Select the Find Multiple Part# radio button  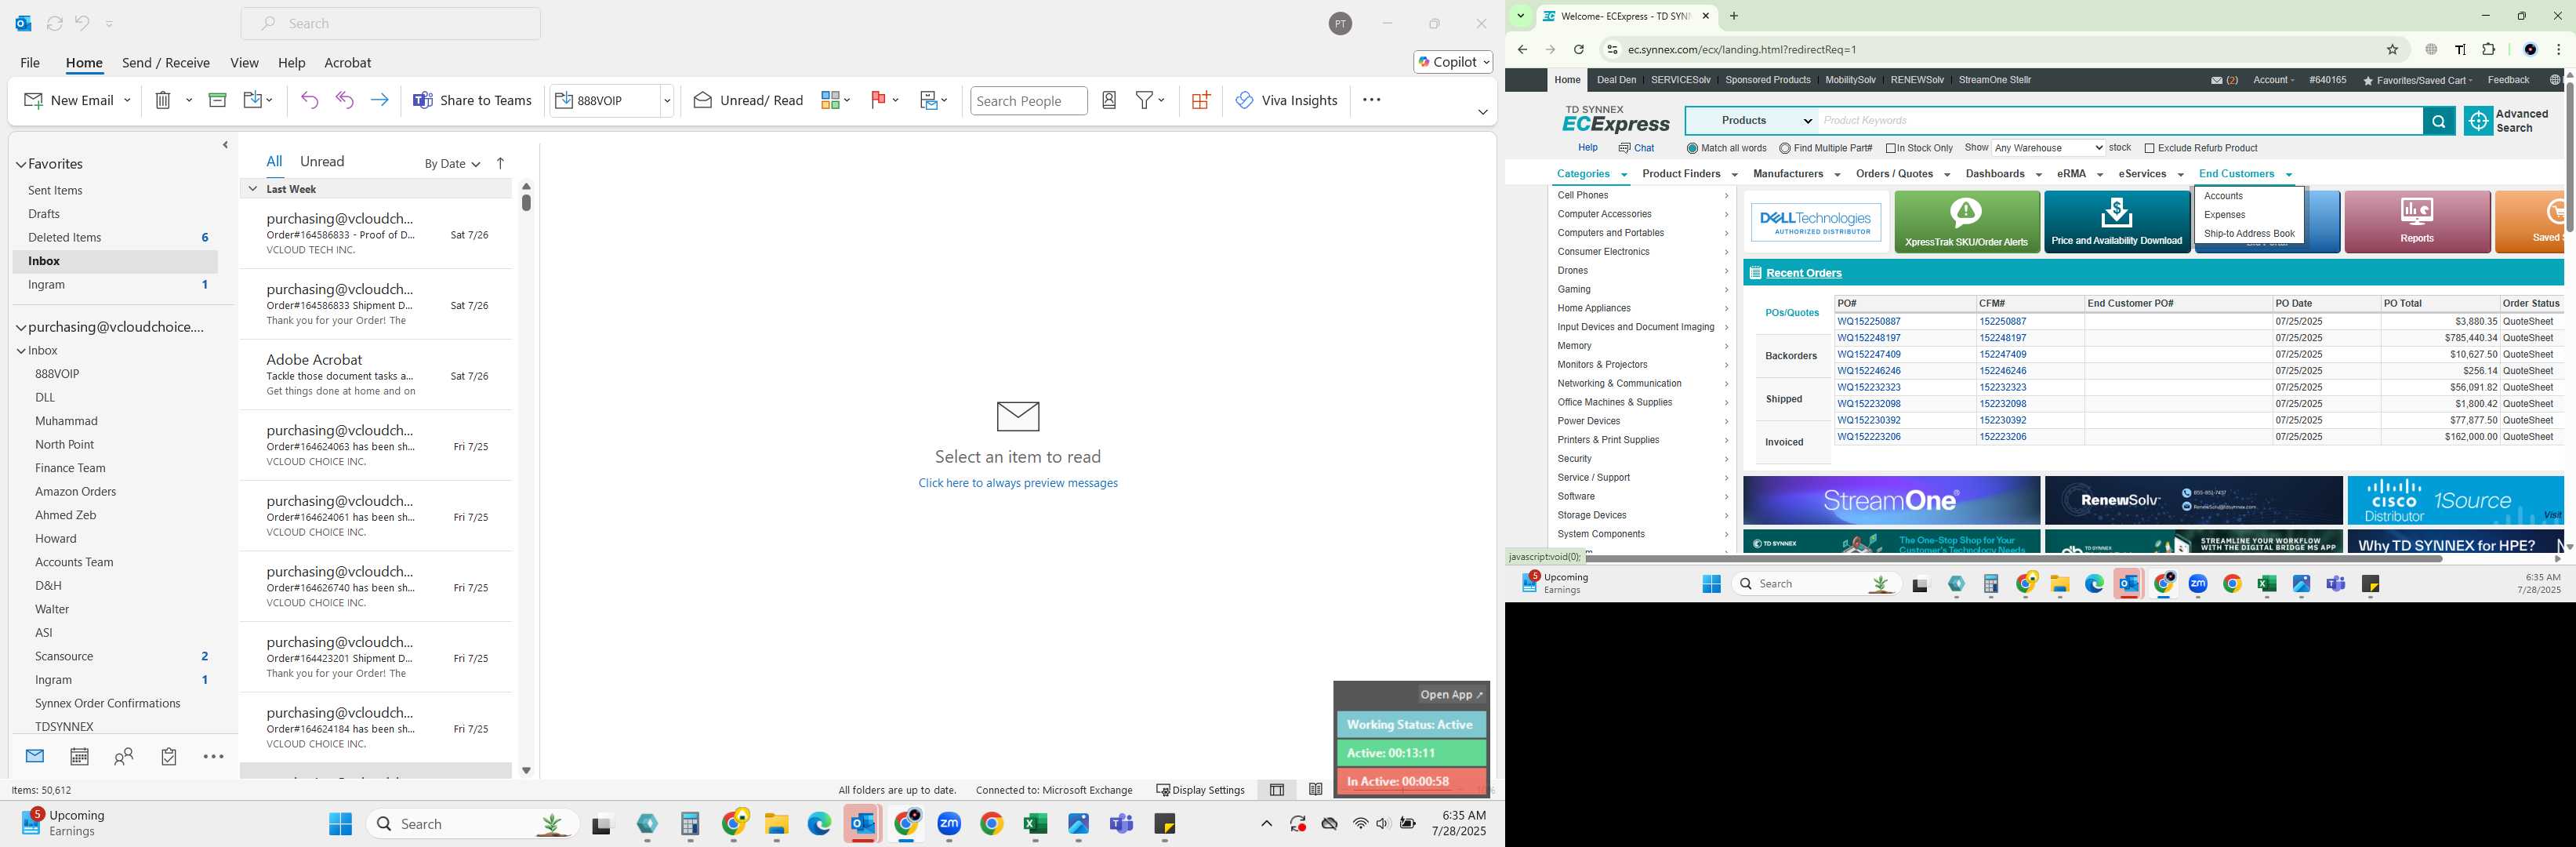tap(1785, 149)
